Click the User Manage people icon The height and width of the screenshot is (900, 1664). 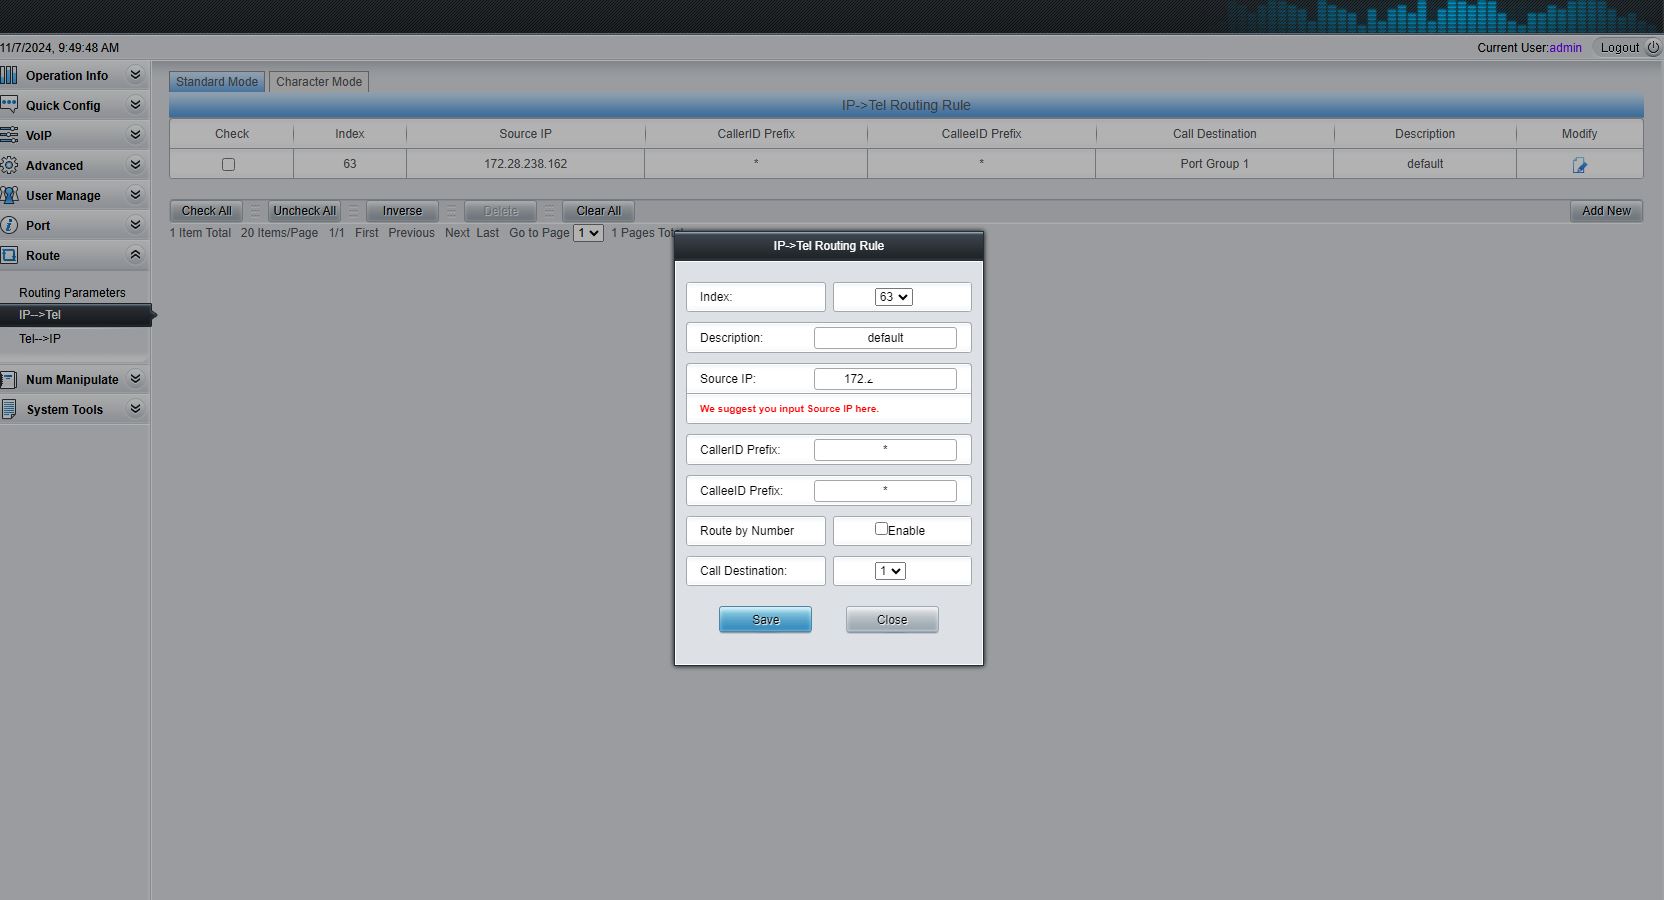click(9, 195)
